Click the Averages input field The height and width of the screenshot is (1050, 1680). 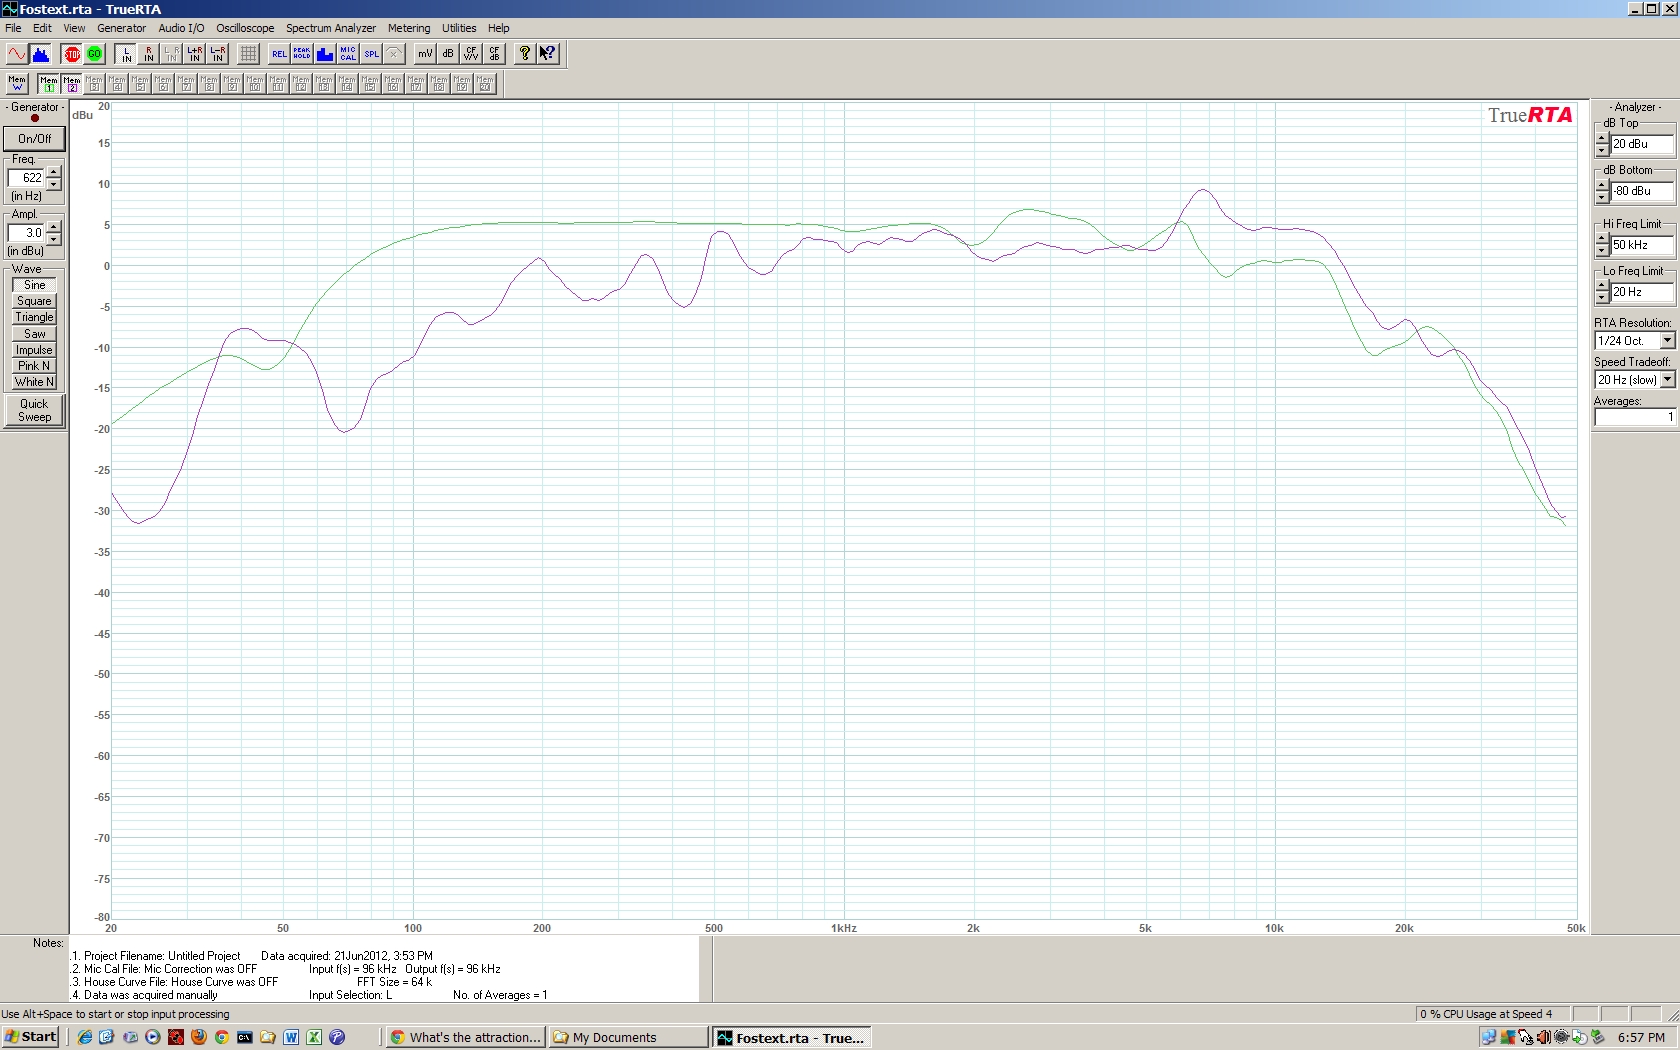(x=1634, y=417)
